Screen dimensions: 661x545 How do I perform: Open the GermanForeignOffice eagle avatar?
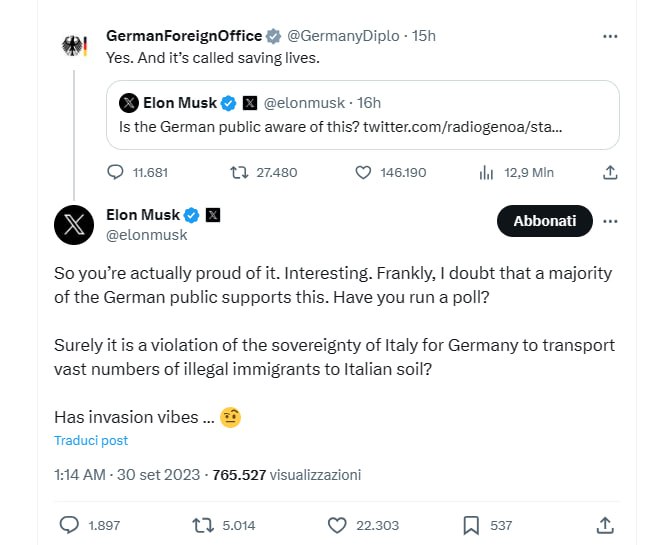pos(75,47)
